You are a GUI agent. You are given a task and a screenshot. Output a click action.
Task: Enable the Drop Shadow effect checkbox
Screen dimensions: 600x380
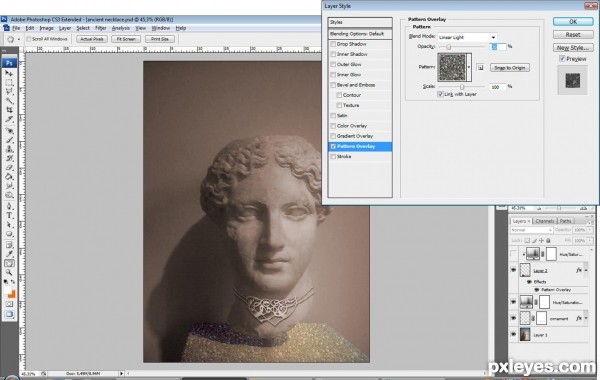click(x=333, y=44)
